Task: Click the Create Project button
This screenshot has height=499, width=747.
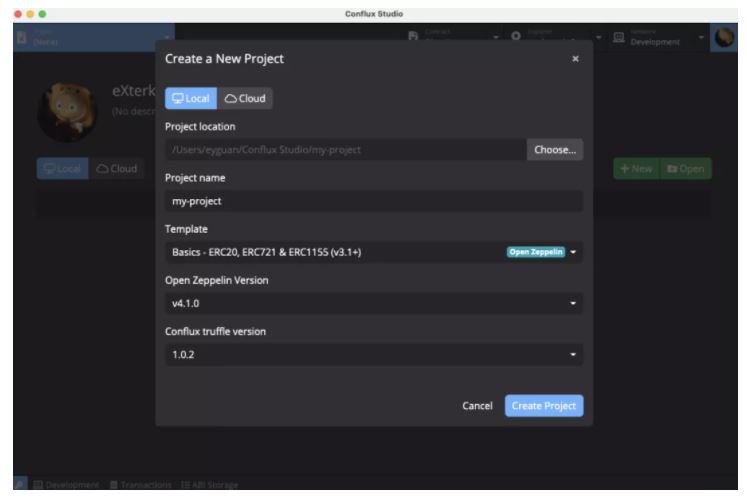Action: 544,406
